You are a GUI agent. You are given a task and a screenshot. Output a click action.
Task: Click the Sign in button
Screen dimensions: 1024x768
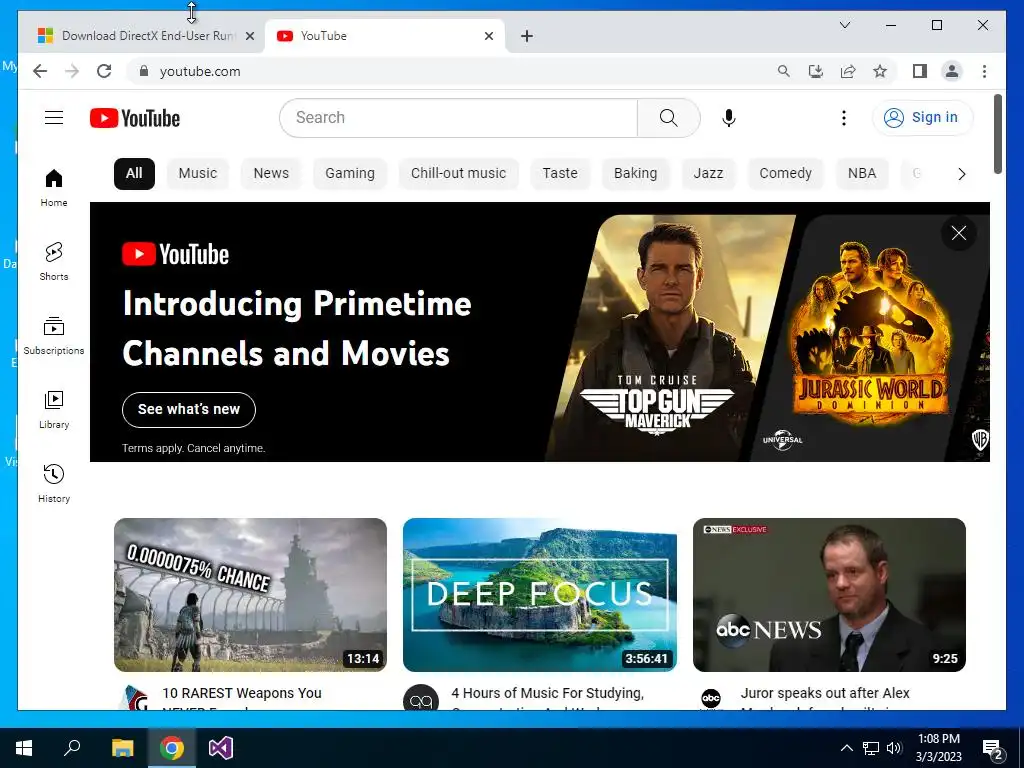point(922,118)
